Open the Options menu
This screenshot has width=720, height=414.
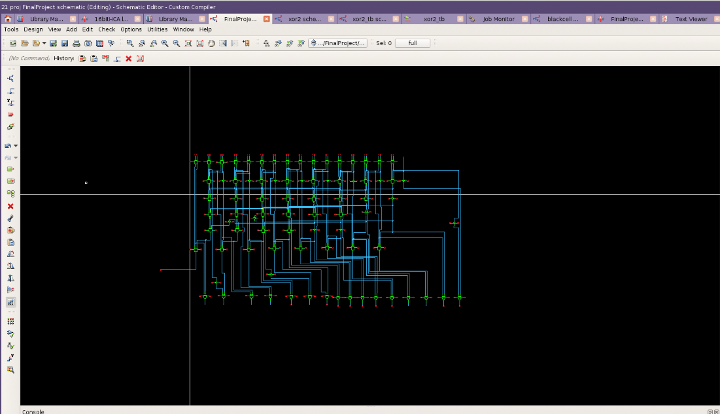point(131,29)
